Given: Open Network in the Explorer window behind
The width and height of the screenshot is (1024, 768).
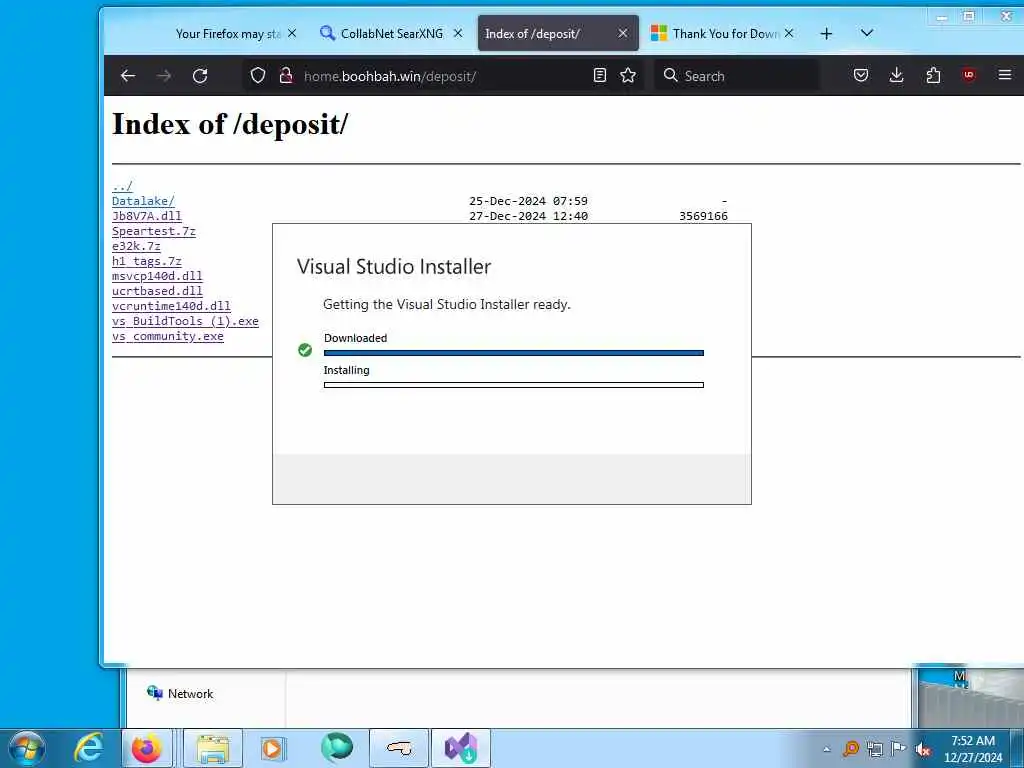Looking at the screenshot, I should tap(180, 694).
